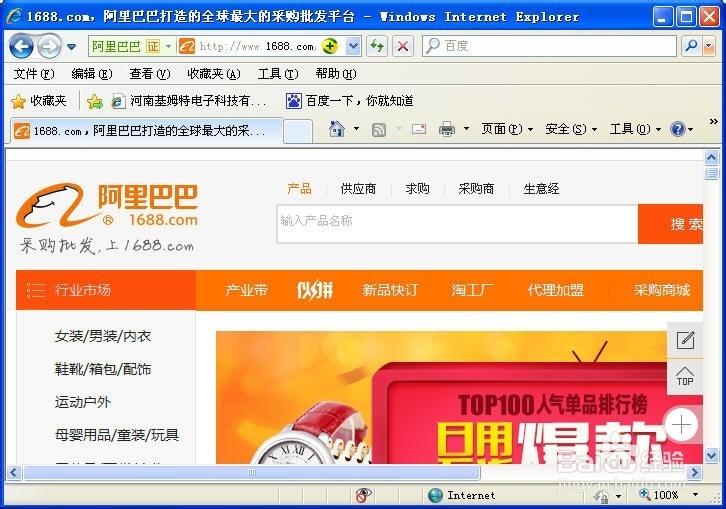Open the 100% zoom level control

pos(669,495)
